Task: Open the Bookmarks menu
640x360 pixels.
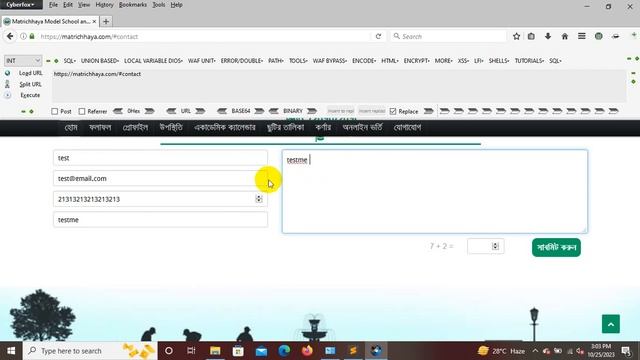Action: pos(133,5)
